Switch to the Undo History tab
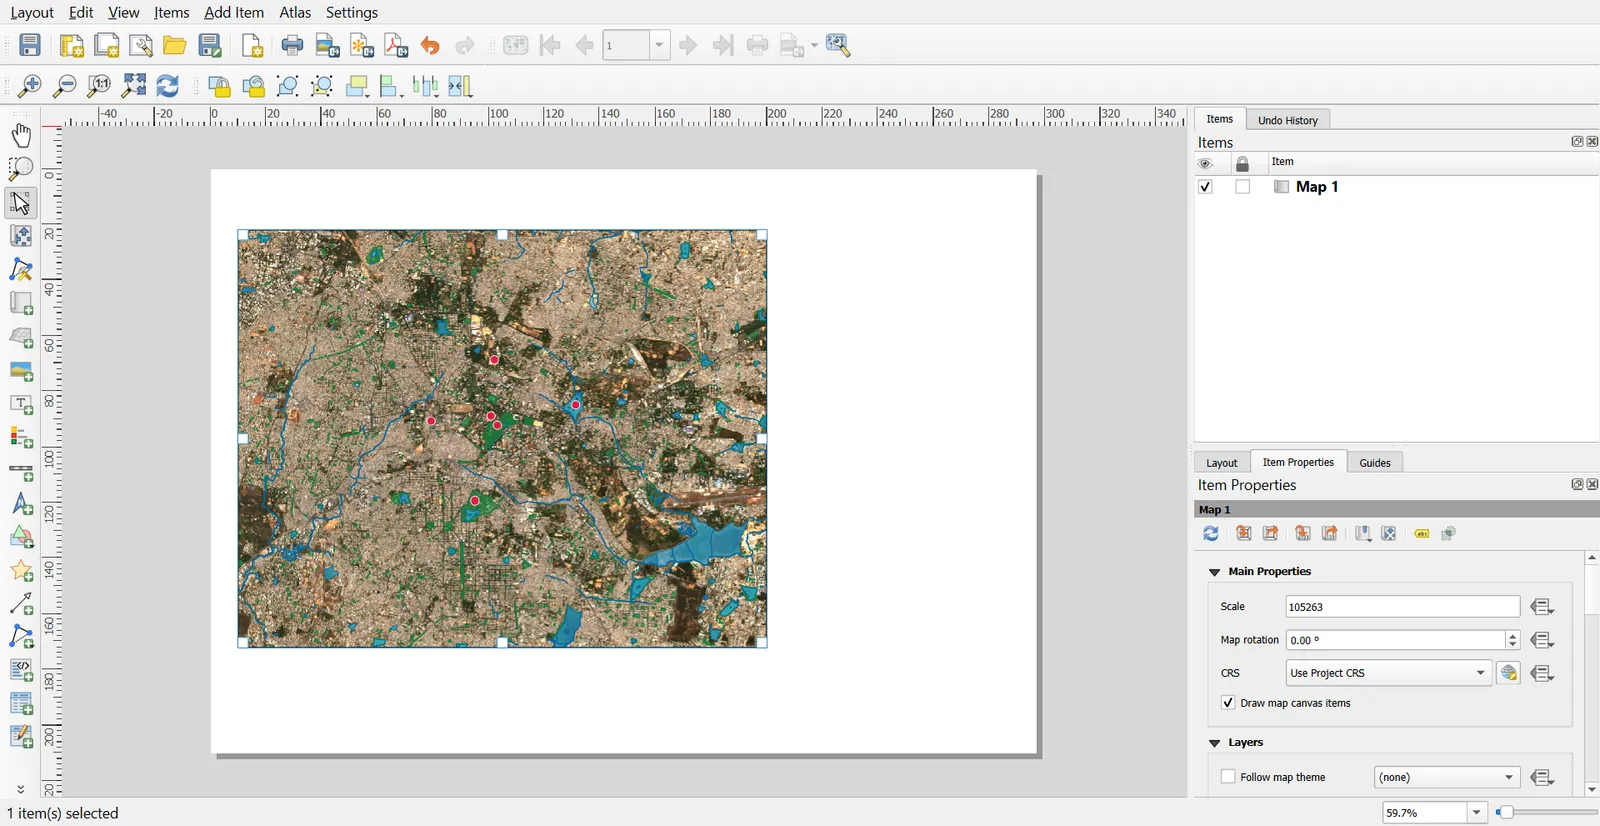1600x826 pixels. click(x=1288, y=120)
